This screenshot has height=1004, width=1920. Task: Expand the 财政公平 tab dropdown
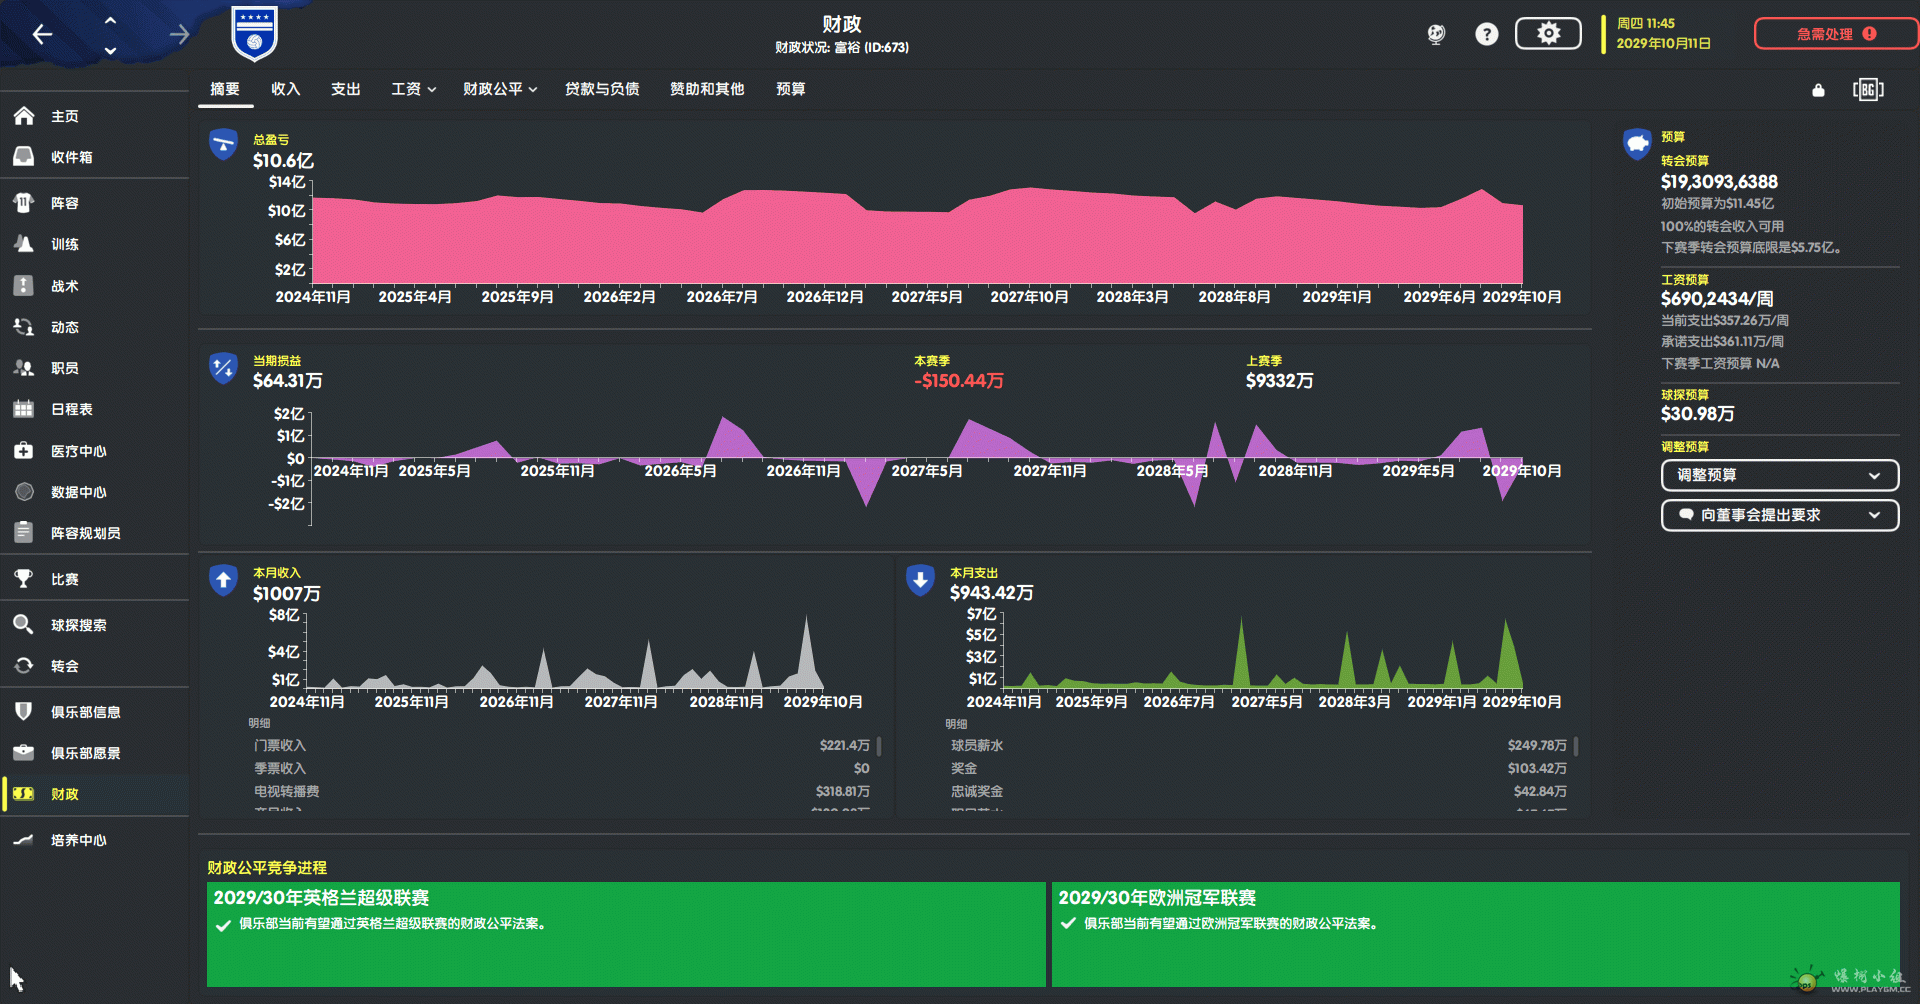tap(500, 89)
